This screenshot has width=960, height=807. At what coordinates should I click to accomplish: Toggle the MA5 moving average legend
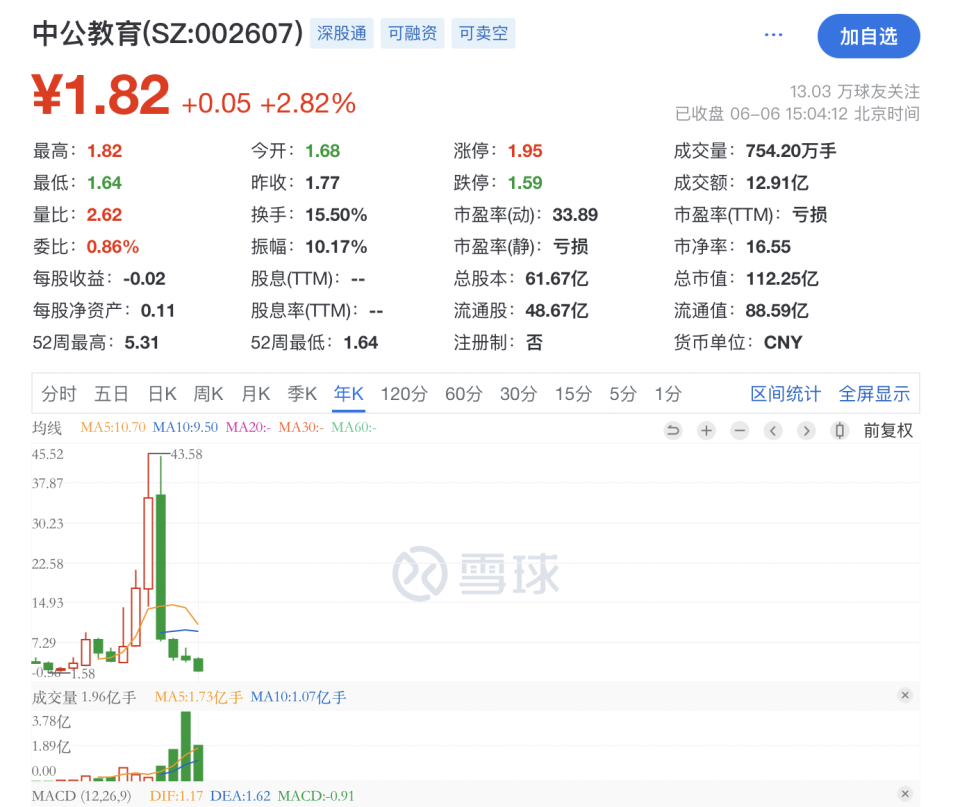point(113,428)
